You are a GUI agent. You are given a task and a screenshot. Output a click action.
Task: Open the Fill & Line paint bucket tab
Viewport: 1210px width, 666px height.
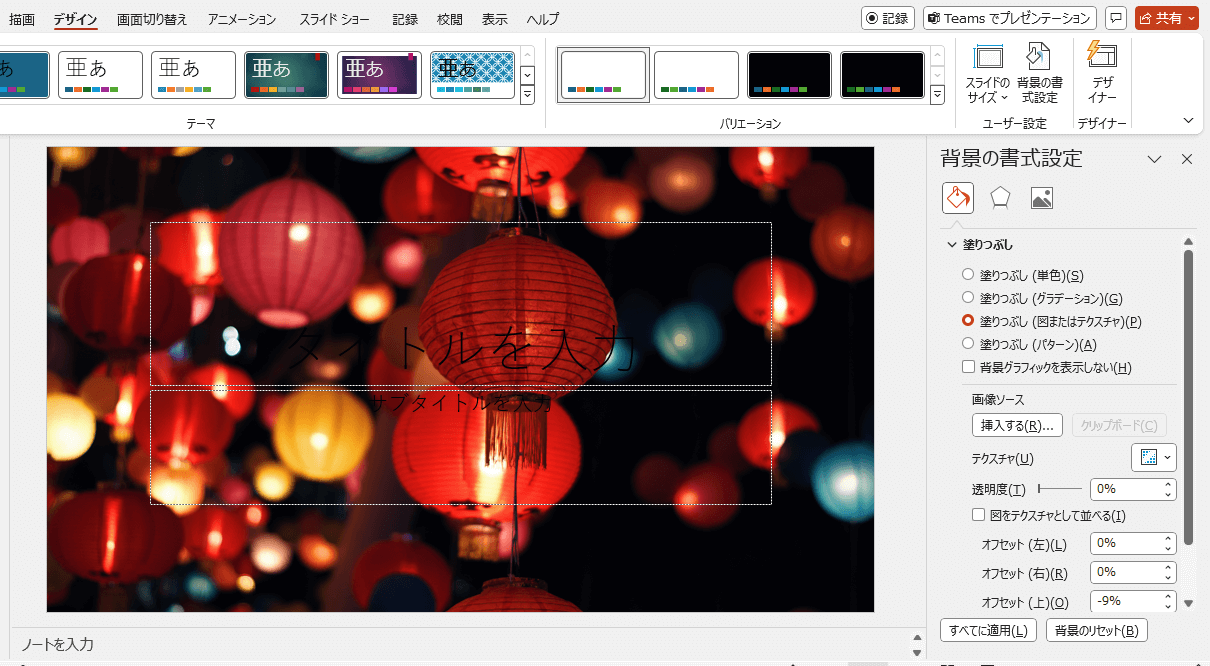click(958, 198)
